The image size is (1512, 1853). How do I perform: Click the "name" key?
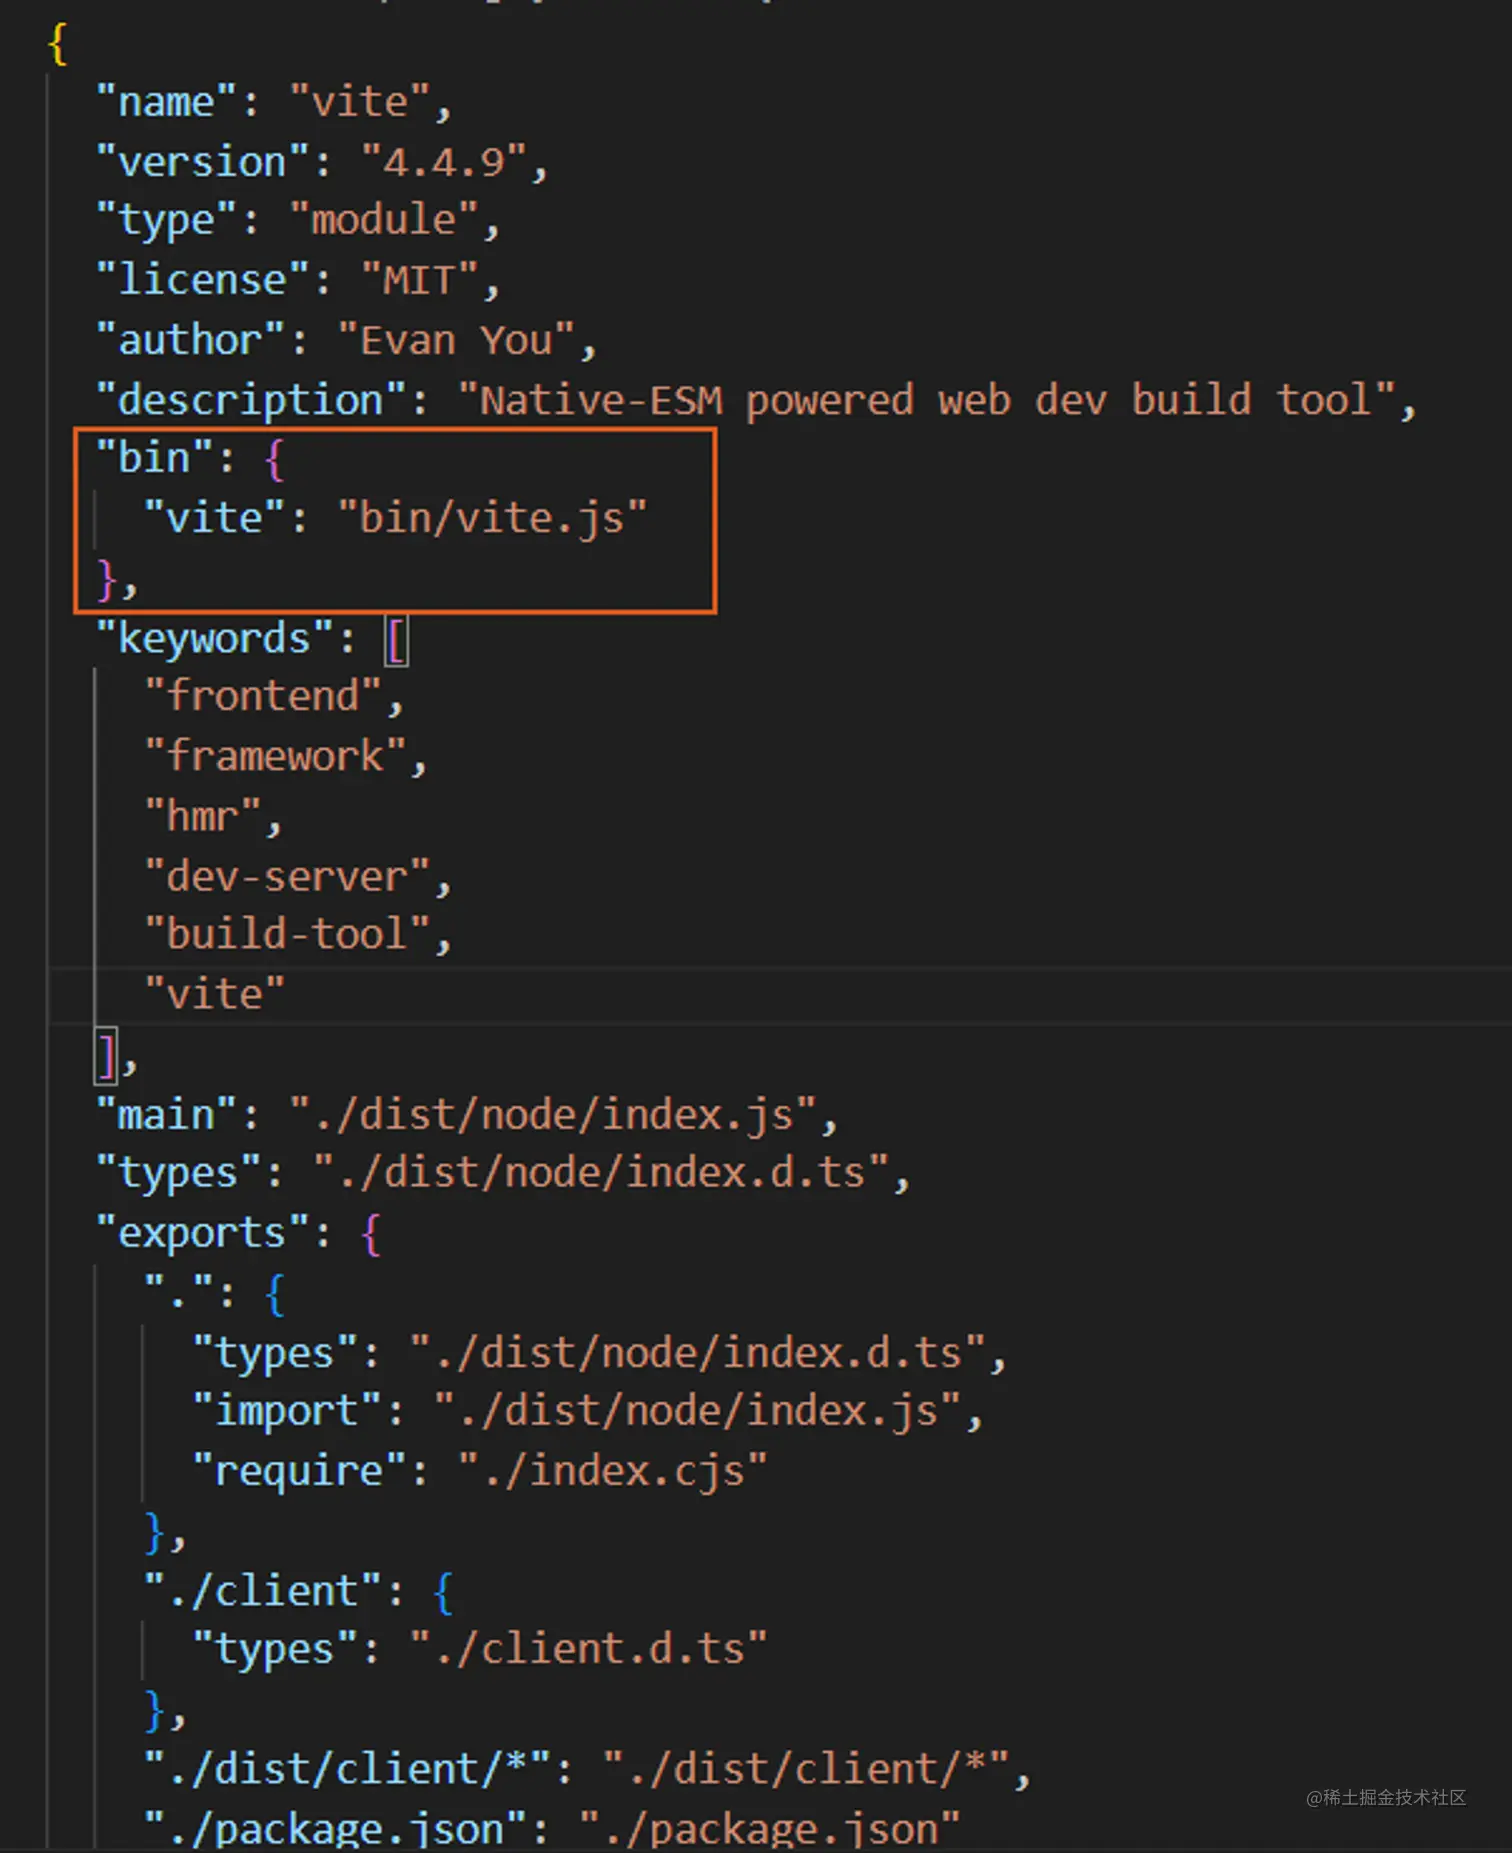coord(166,102)
